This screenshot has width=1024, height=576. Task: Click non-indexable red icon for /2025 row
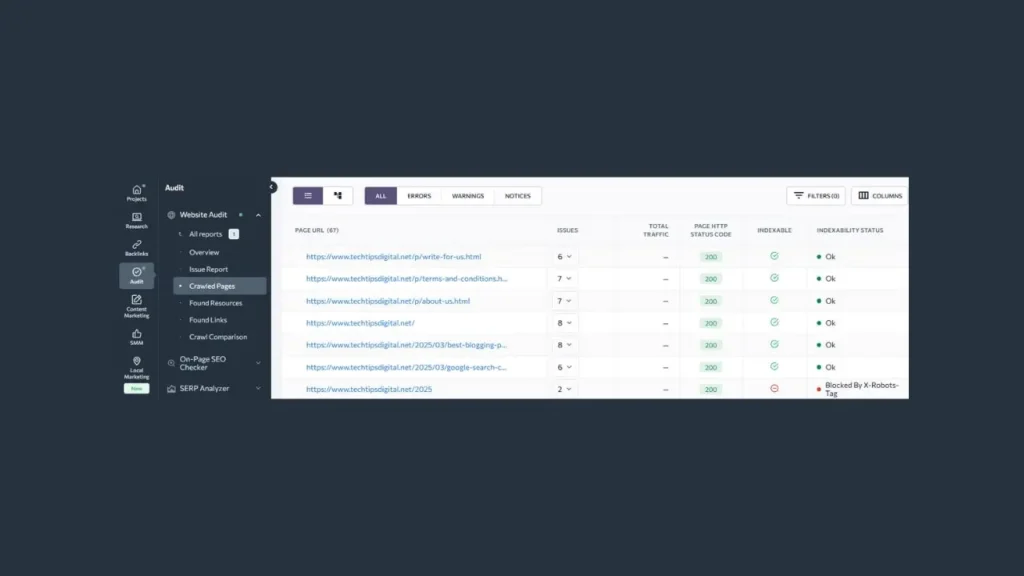774,389
